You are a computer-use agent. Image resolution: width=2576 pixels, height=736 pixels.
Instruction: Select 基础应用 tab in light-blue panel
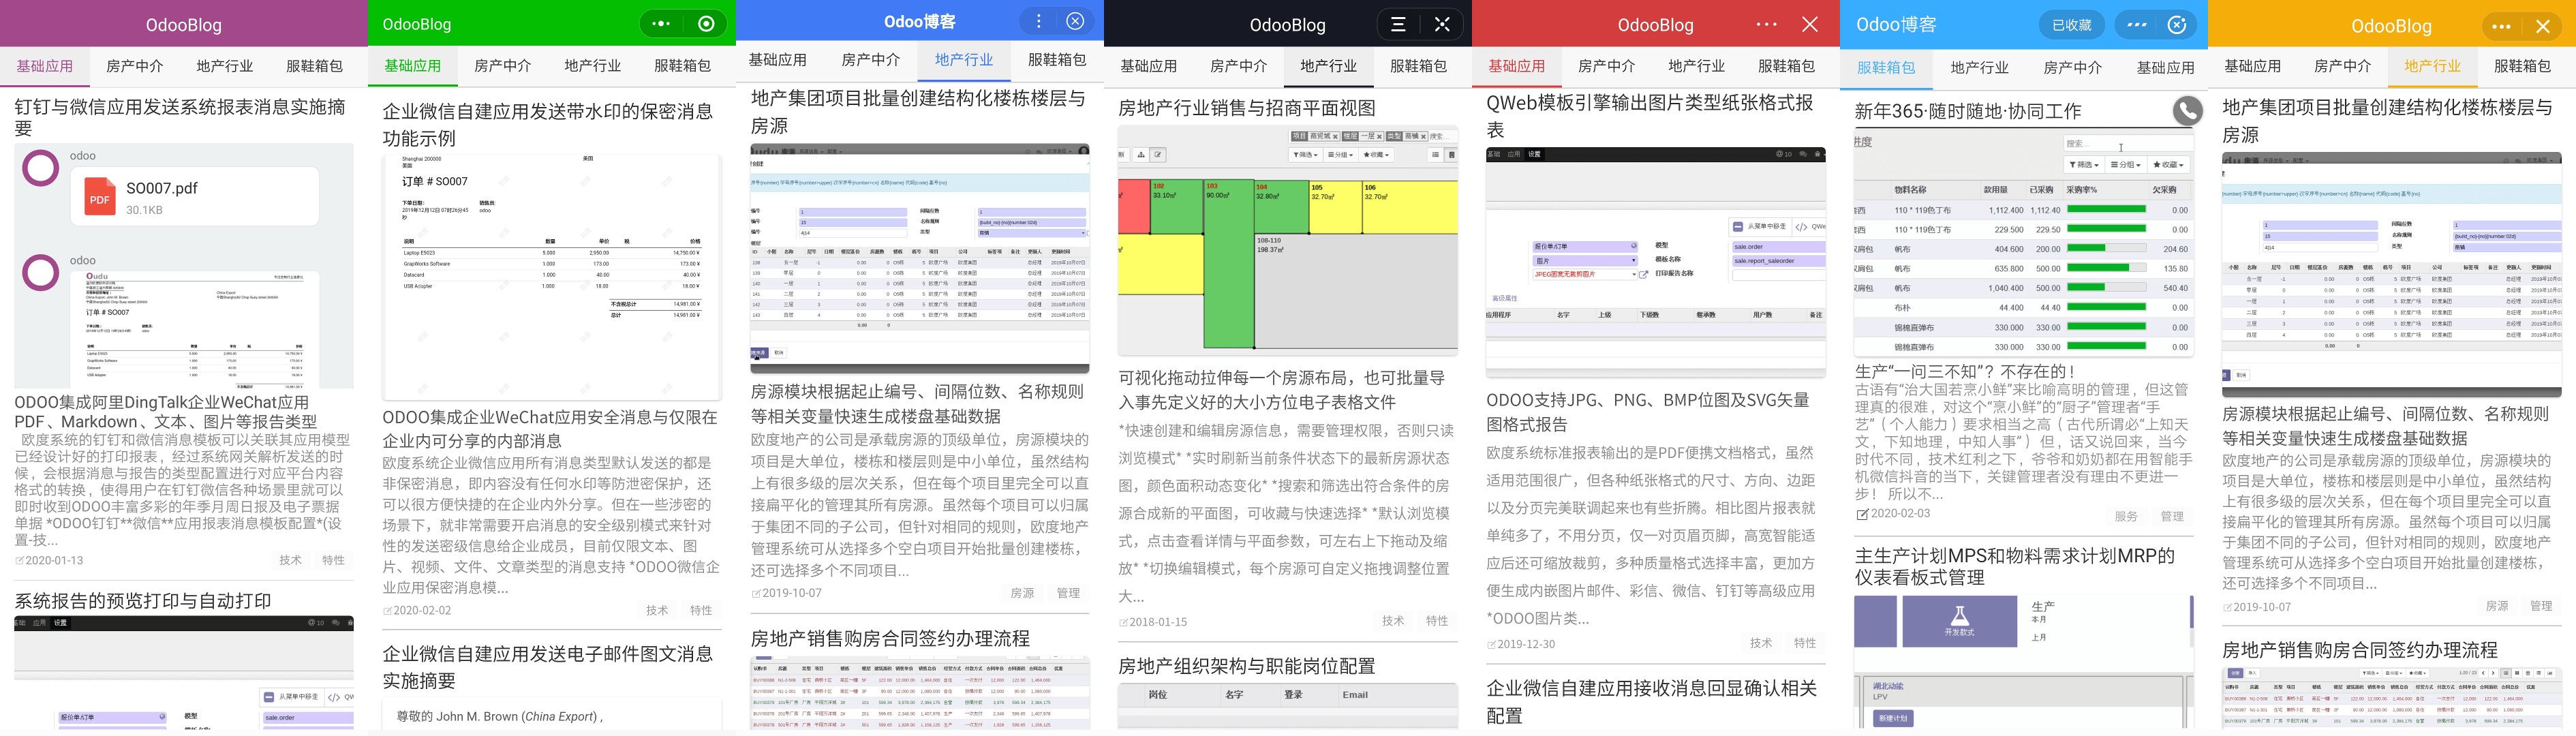tap(2165, 68)
